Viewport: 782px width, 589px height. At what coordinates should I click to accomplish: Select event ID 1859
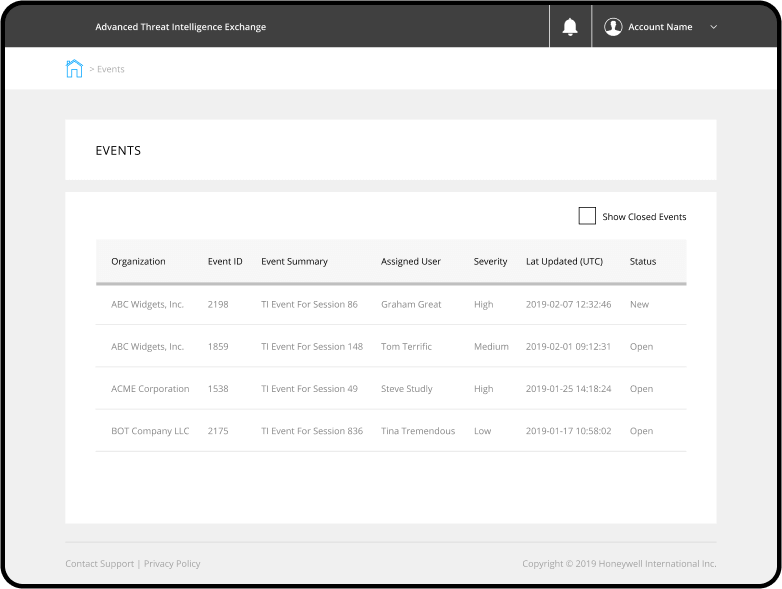coord(218,347)
